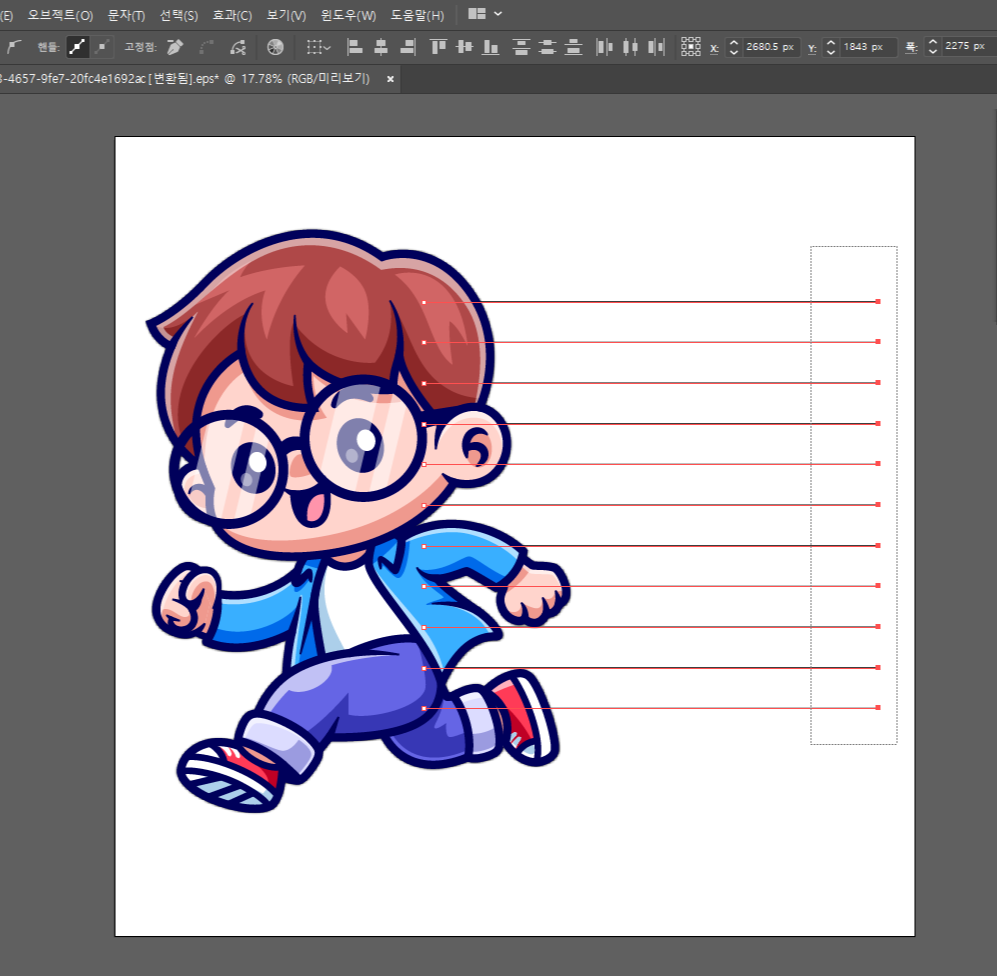Cut path at selected anchor points
The image size is (997, 976).
[238, 46]
